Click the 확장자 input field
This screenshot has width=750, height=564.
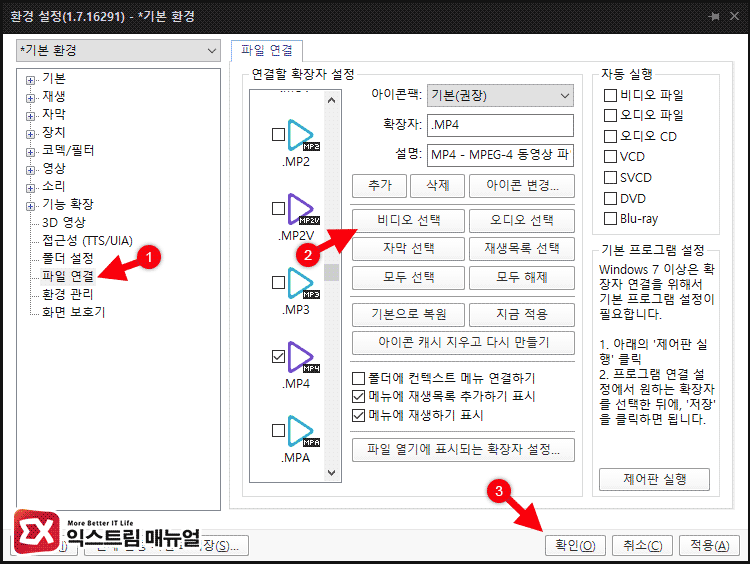(500, 125)
